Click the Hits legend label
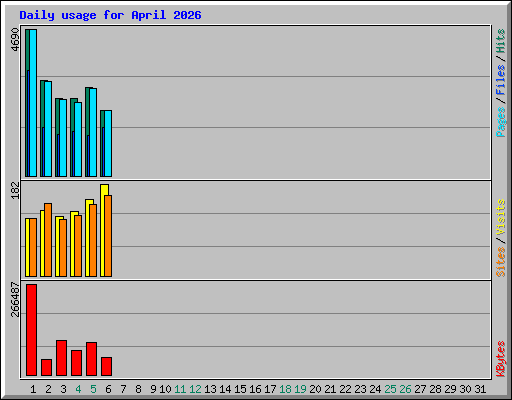The image size is (512, 400). [501, 41]
